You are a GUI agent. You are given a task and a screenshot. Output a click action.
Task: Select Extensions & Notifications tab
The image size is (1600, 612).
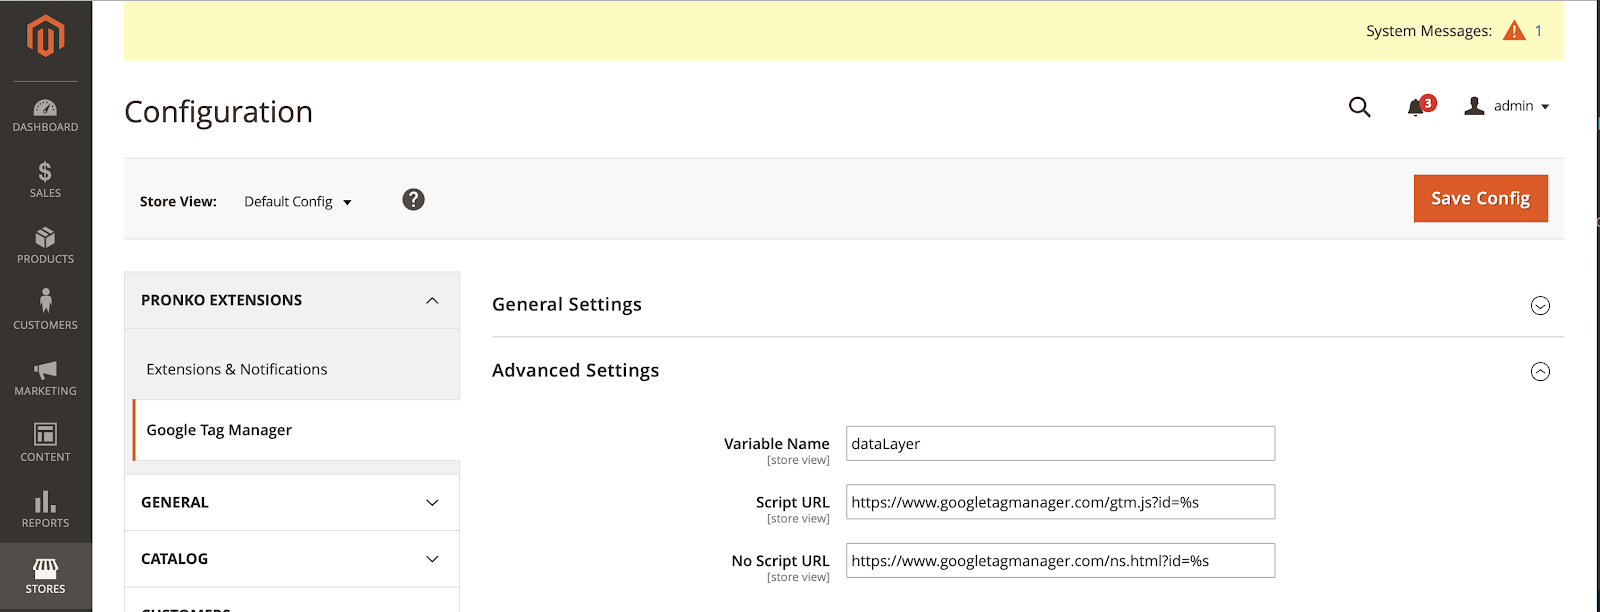(x=237, y=369)
